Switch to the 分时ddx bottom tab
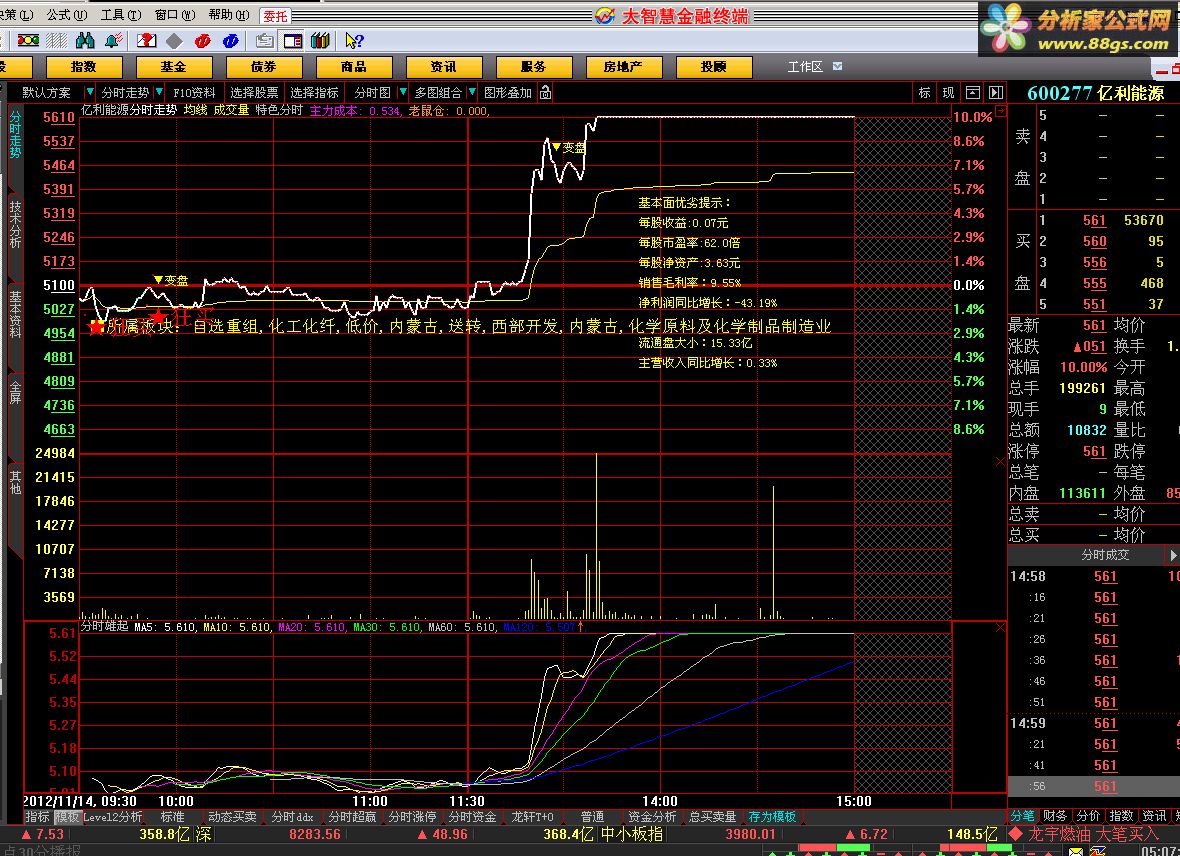1180x856 pixels. click(x=292, y=817)
